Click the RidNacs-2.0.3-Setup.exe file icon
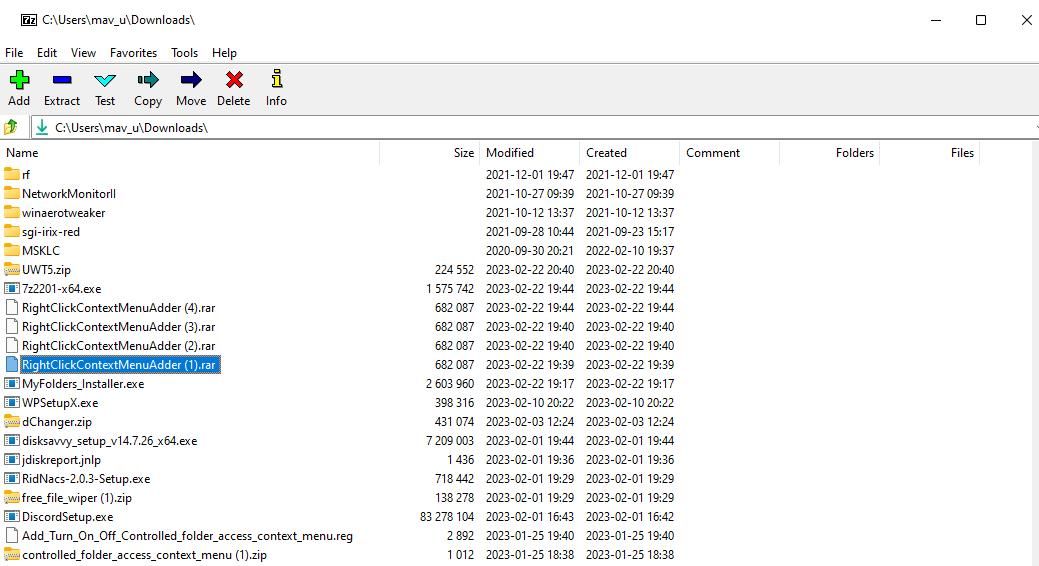The image size is (1039, 566). pos(11,479)
